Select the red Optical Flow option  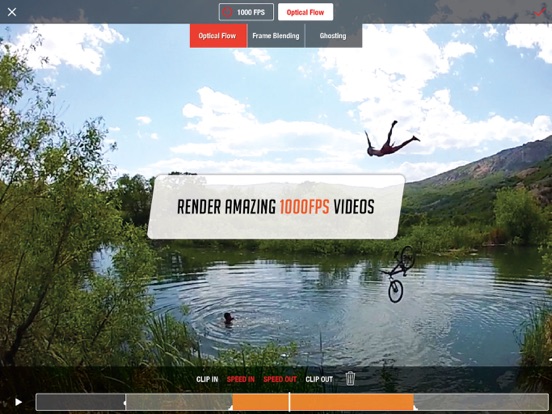pyautogui.click(x=218, y=36)
